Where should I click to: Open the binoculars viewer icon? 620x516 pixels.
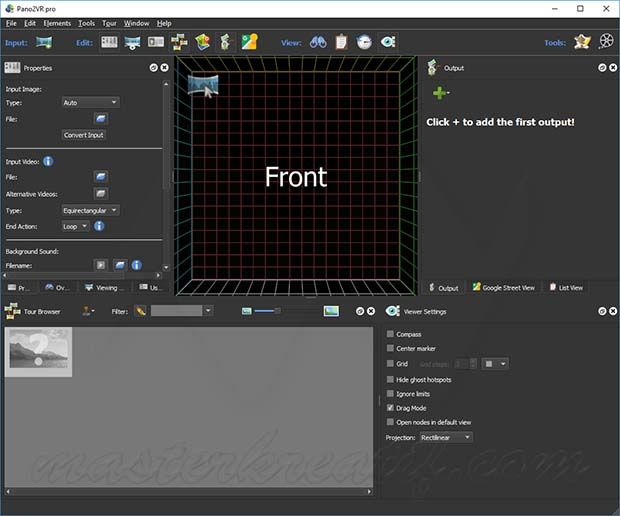tap(318, 43)
